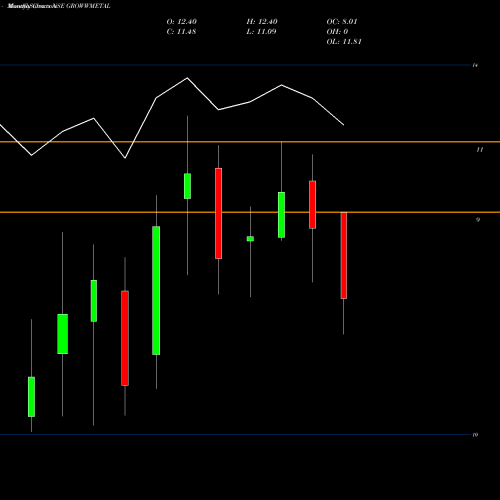Click the '14' price axis label

475,65
